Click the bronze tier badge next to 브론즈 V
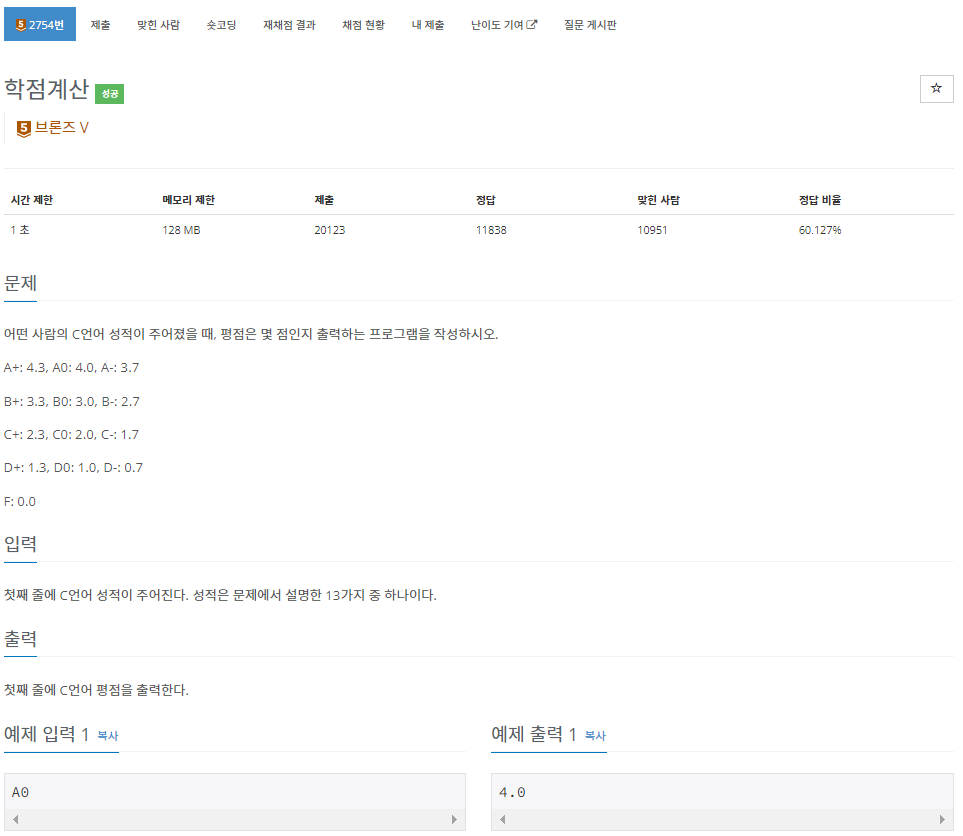This screenshot has width=963, height=836. (x=23, y=128)
